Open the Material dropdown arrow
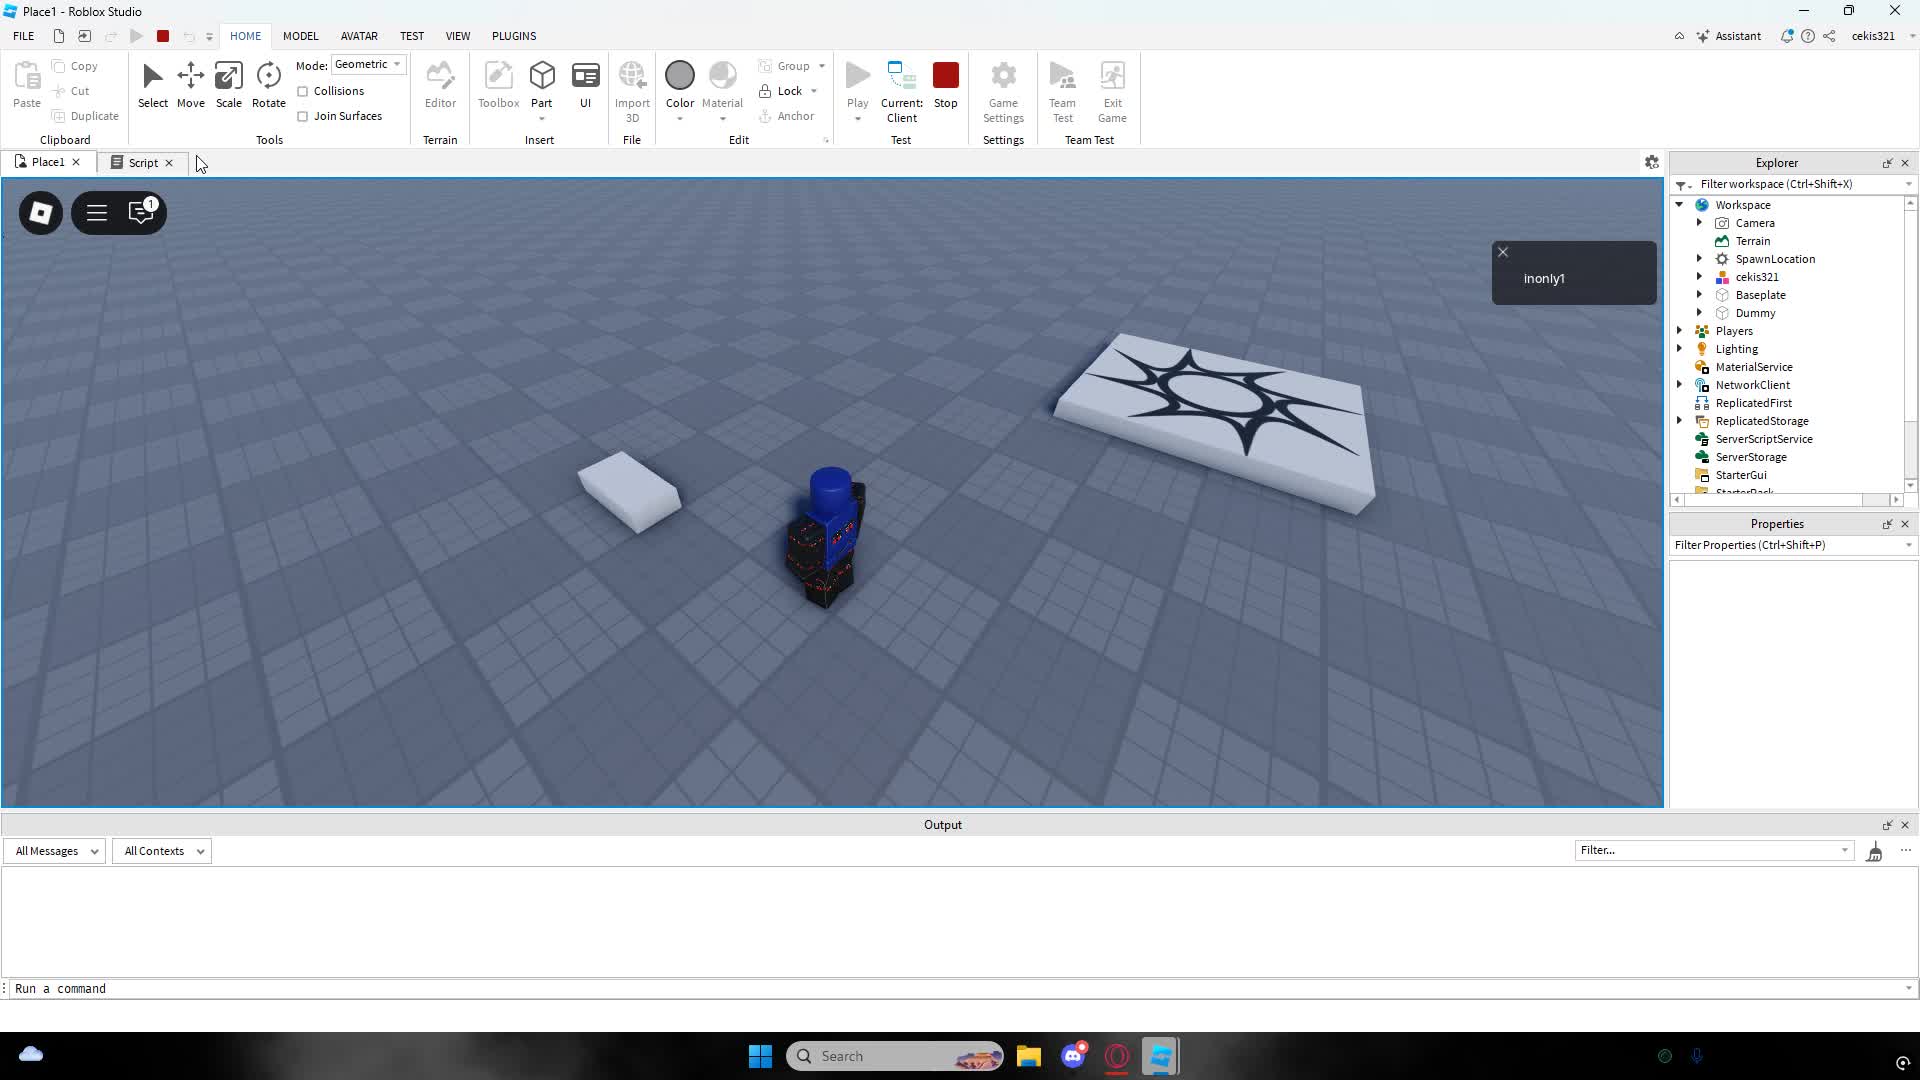Viewport: 1920px width, 1080px height. point(722,119)
